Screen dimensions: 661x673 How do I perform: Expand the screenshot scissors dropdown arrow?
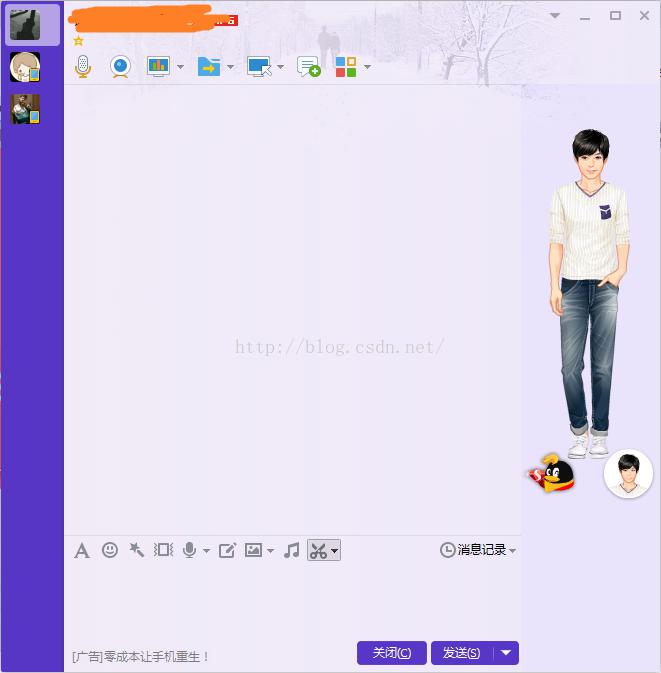(x=335, y=551)
